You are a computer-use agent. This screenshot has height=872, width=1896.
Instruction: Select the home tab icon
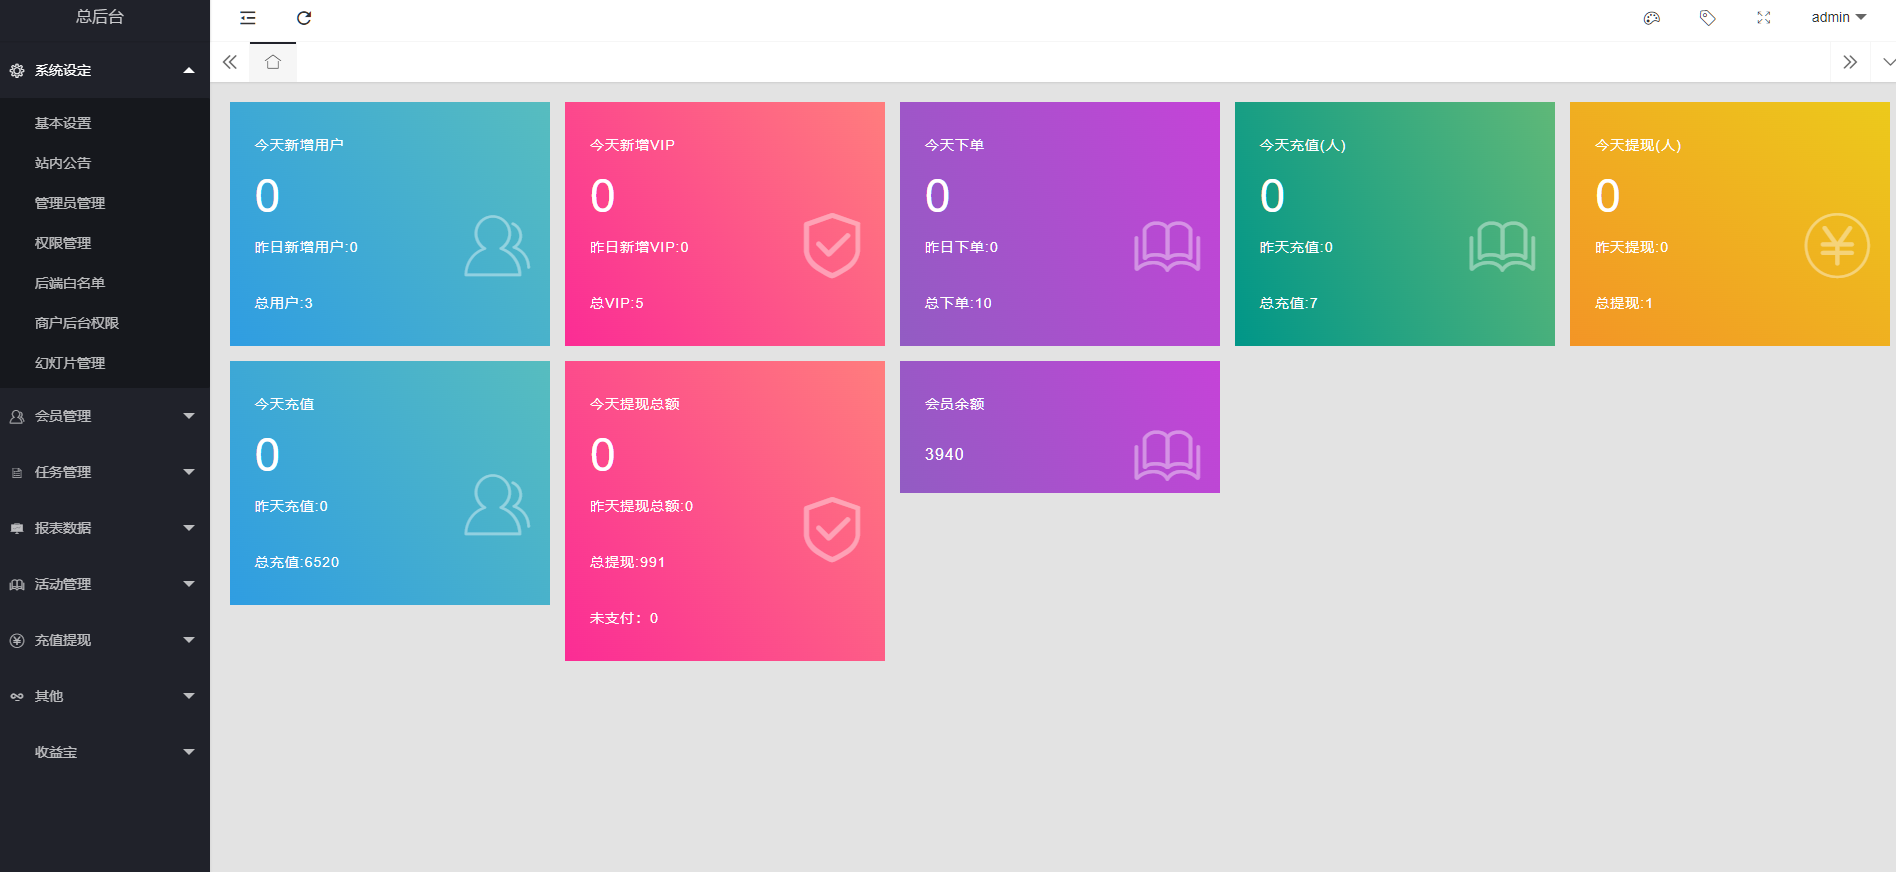point(273,62)
